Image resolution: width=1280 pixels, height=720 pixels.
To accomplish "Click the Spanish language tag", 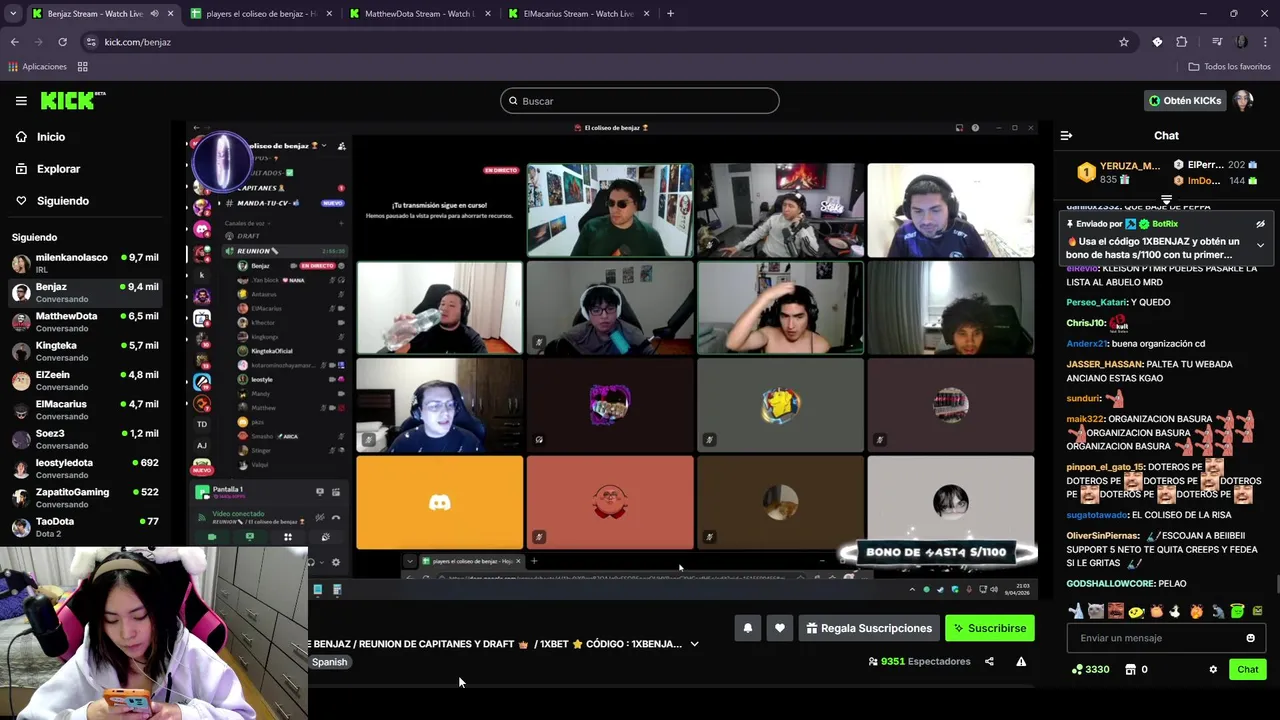I will (x=329, y=662).
